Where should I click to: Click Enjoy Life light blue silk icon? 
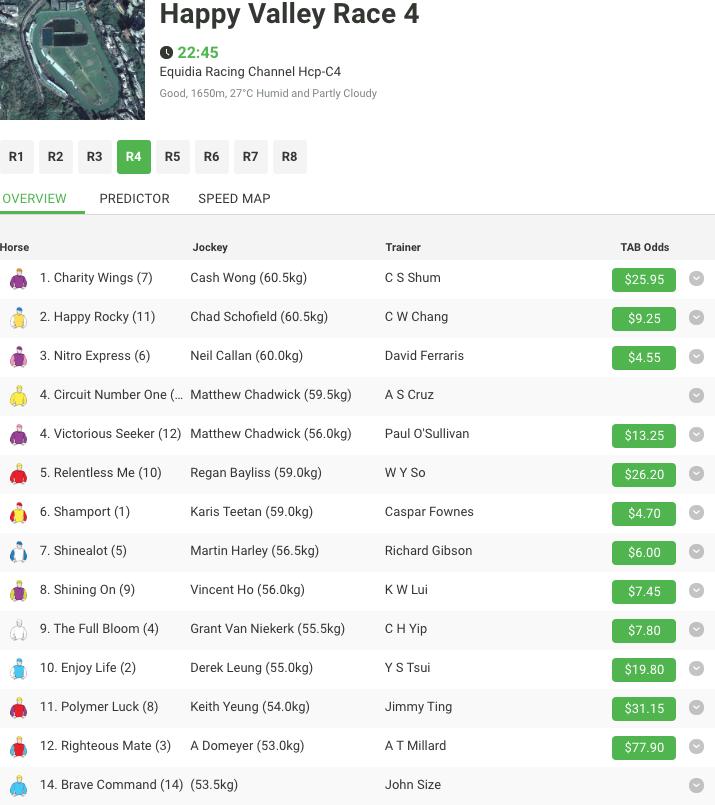(x=18, y=670)
